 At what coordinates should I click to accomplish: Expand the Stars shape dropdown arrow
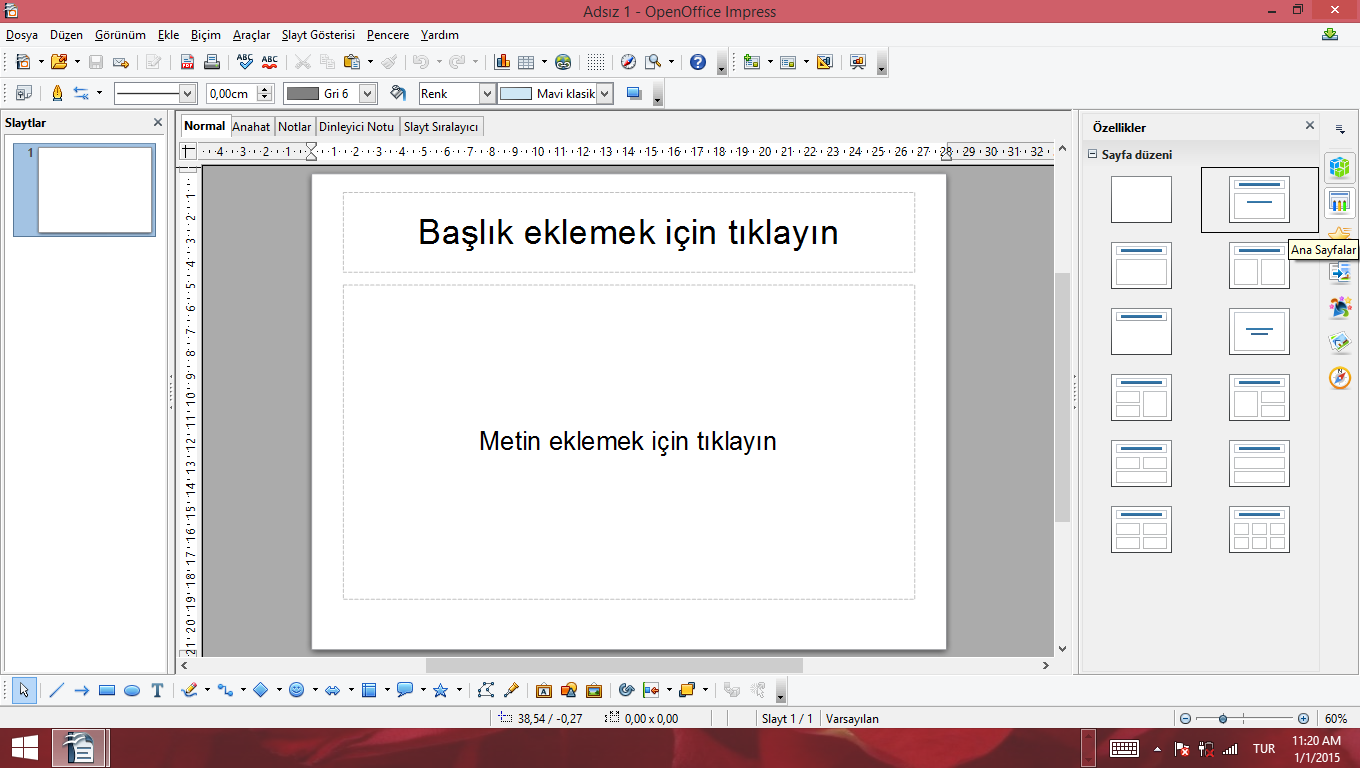[459, 690]
